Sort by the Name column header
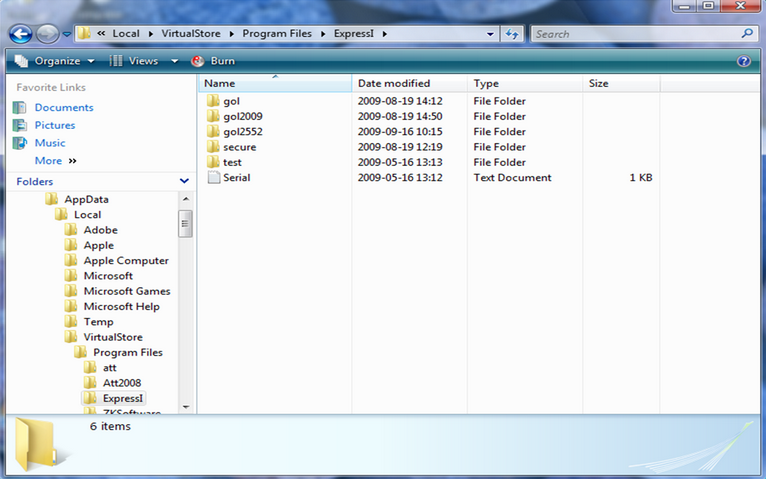The width and height of the screenshot is (766, 479). 275,83
